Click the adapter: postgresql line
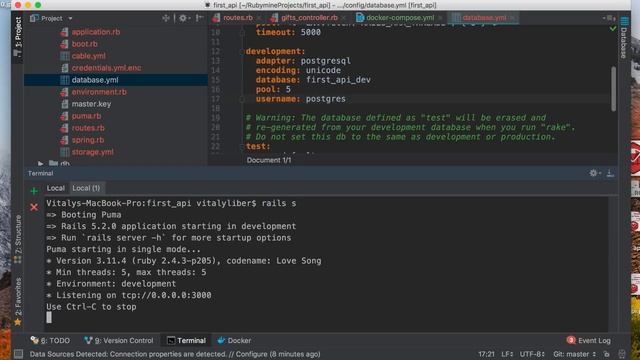This screenshot has width=640, height=360. (303, 61)
